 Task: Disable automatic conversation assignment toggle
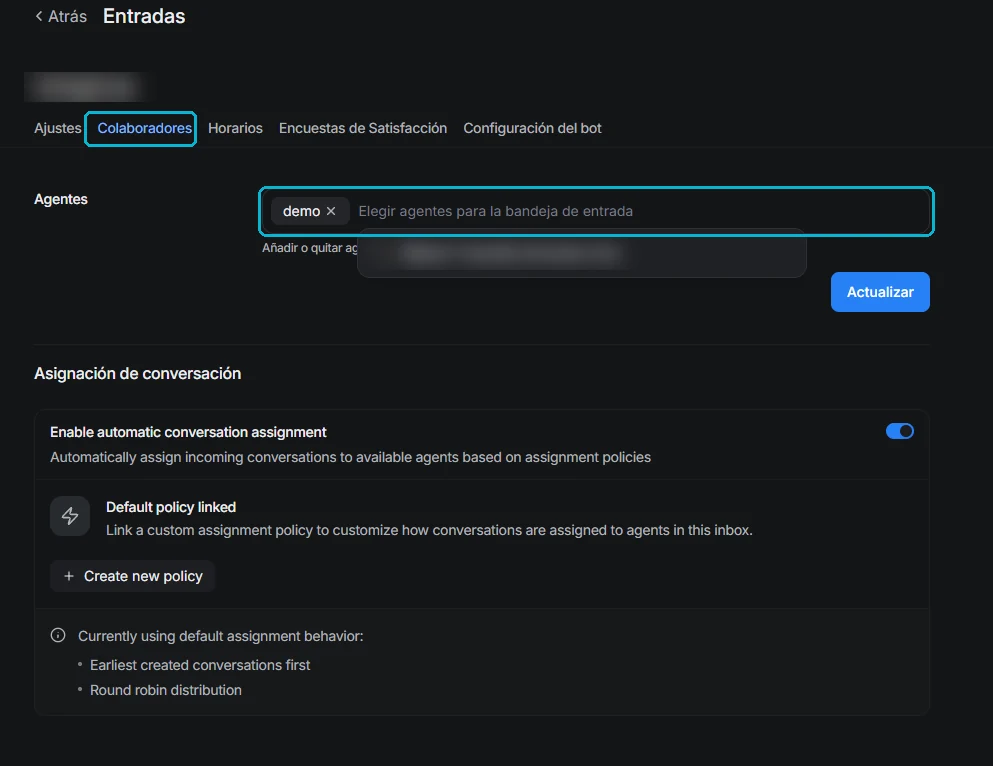(x=899, y=431)
